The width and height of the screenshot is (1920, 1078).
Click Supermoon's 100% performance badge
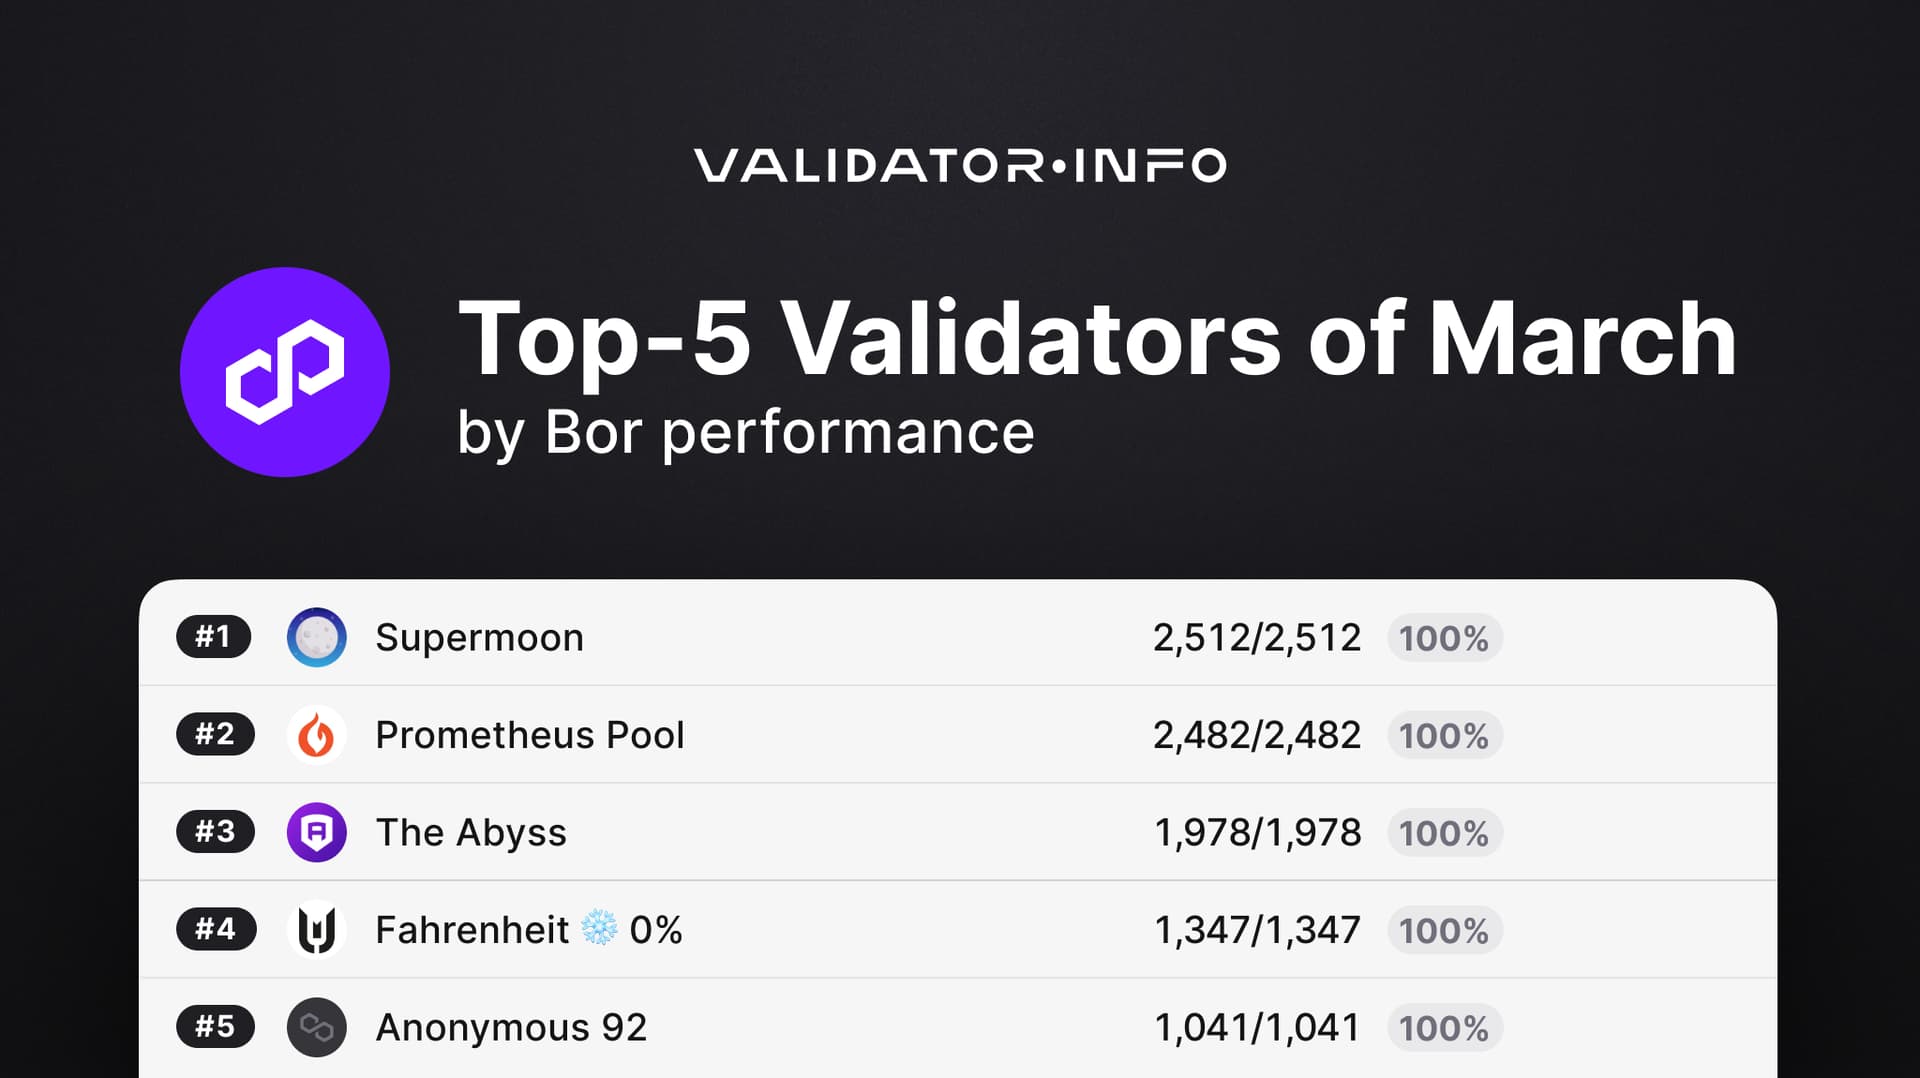pyautogui.click(x=1444, y=638)
